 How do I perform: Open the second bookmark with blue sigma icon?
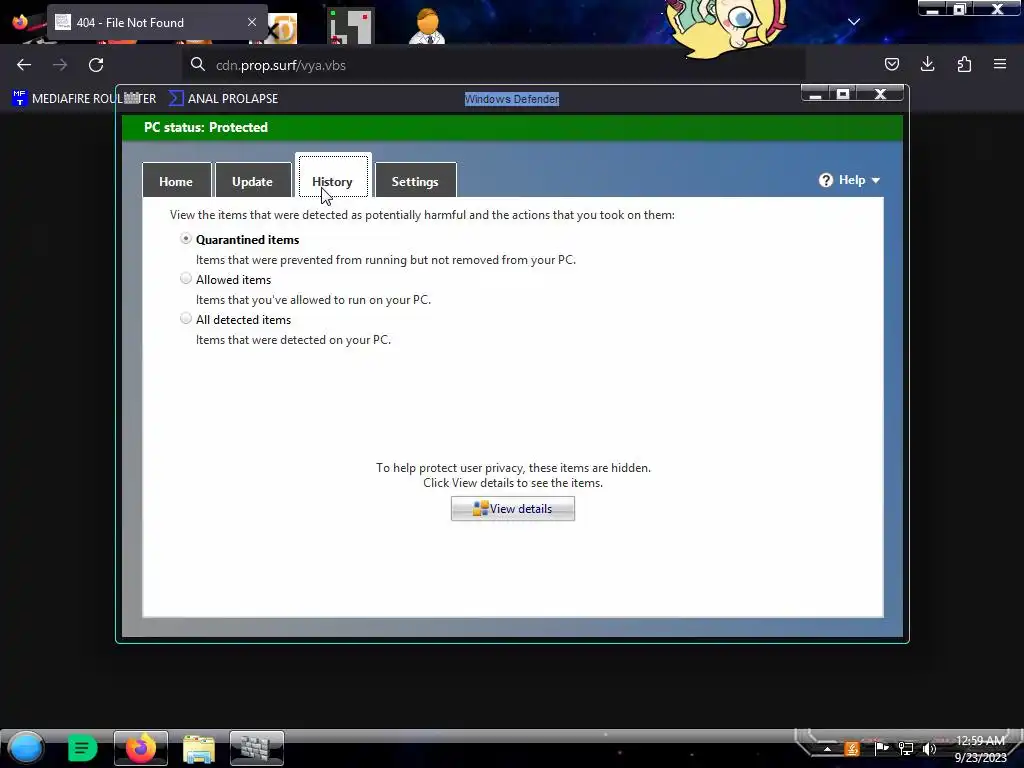223,99
